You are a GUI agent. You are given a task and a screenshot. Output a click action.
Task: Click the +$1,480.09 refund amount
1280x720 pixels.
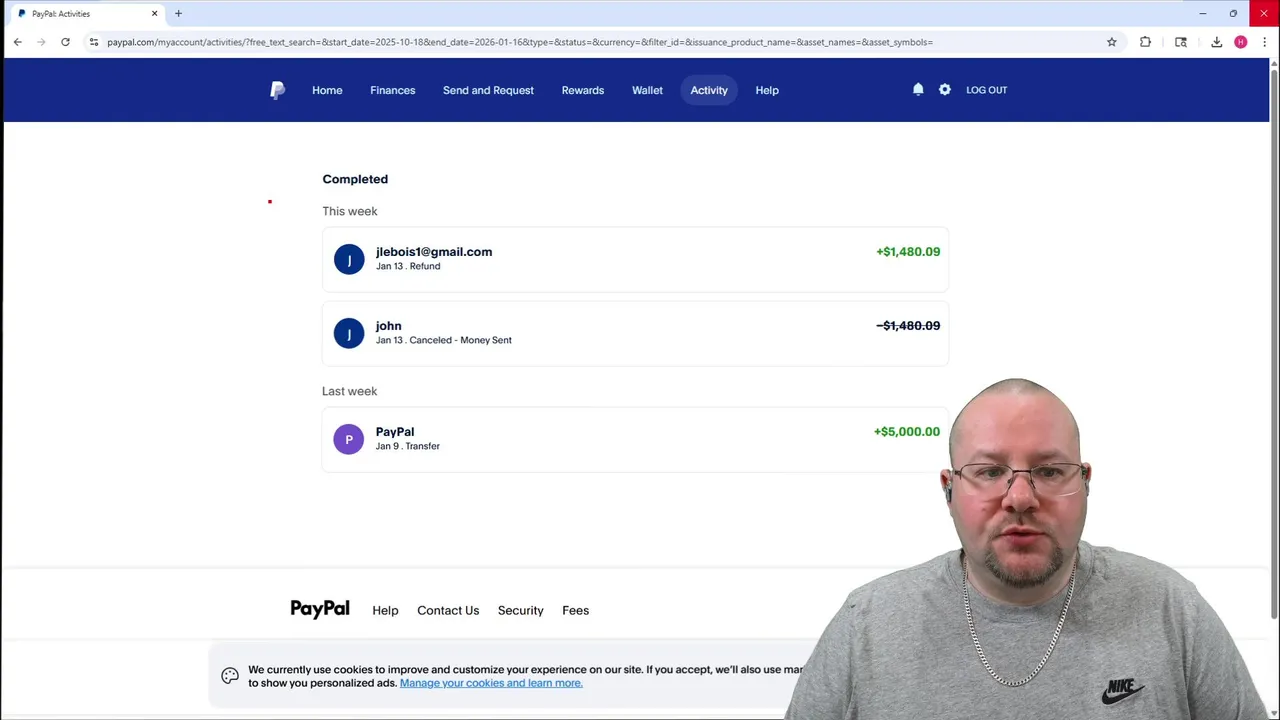click(908, 252)
